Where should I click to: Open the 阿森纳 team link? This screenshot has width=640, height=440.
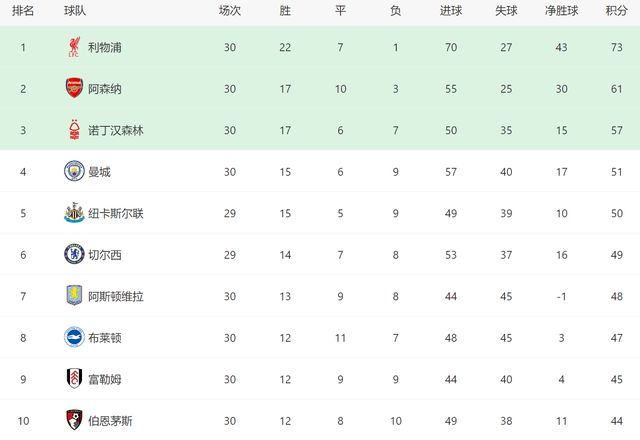(104, 89)
